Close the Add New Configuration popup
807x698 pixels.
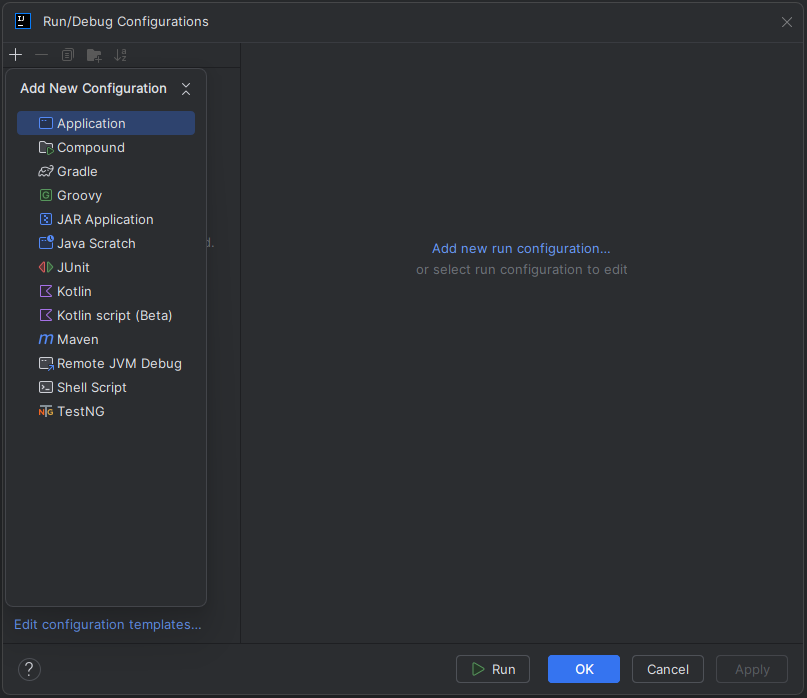click(x=186, y=88)
